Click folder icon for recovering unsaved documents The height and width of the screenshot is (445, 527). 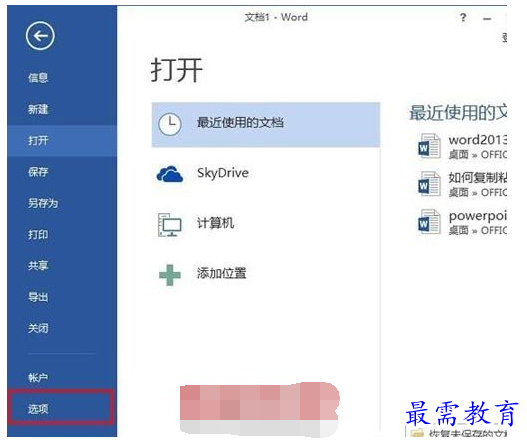pos(417,432)
